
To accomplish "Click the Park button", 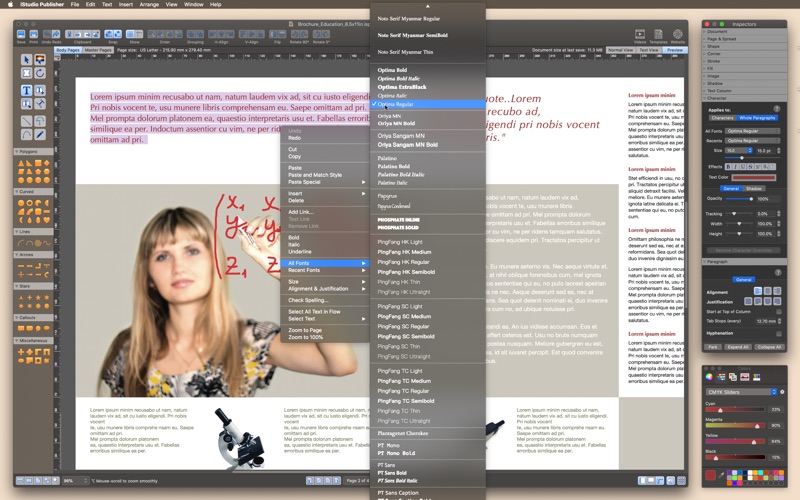I will (713, 347).
